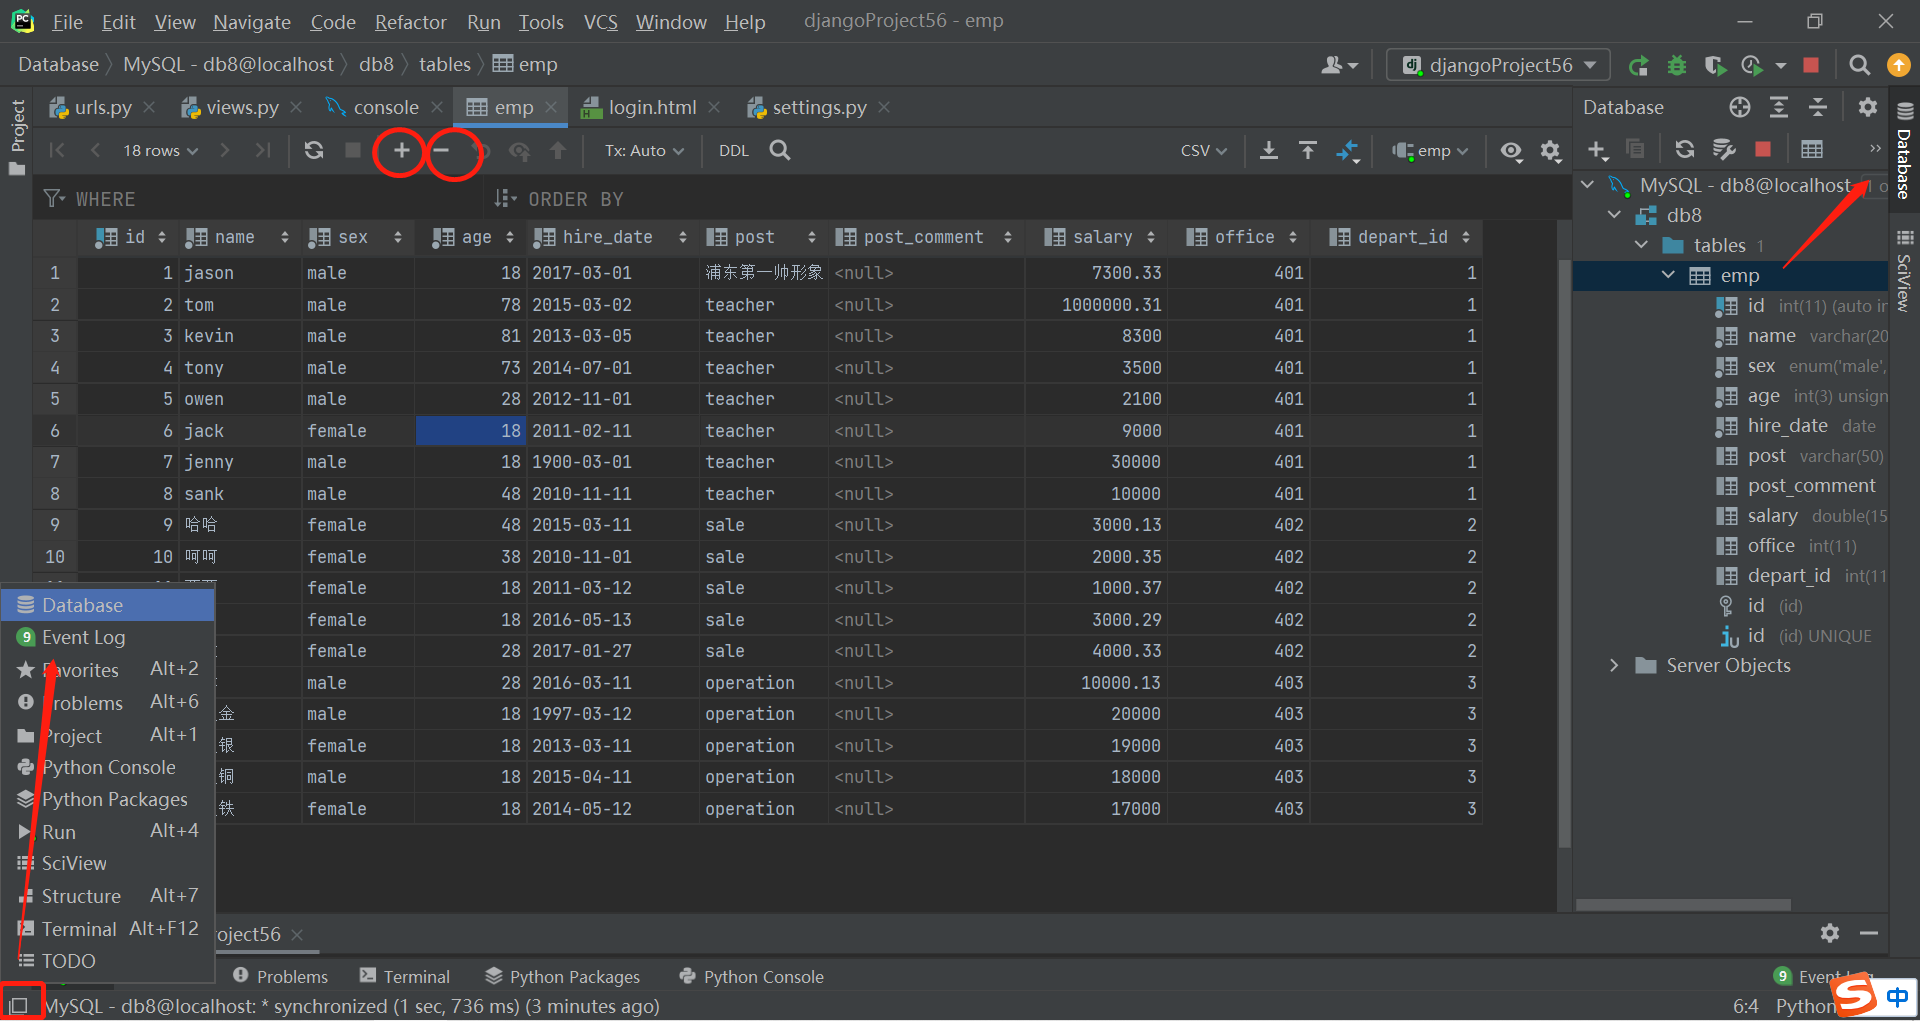Image resolution: width=1920 pixels, height=1021 pixels.
Task: Collapse the tables folder node
Action: pyautogui.click(x=1641, y=245)
